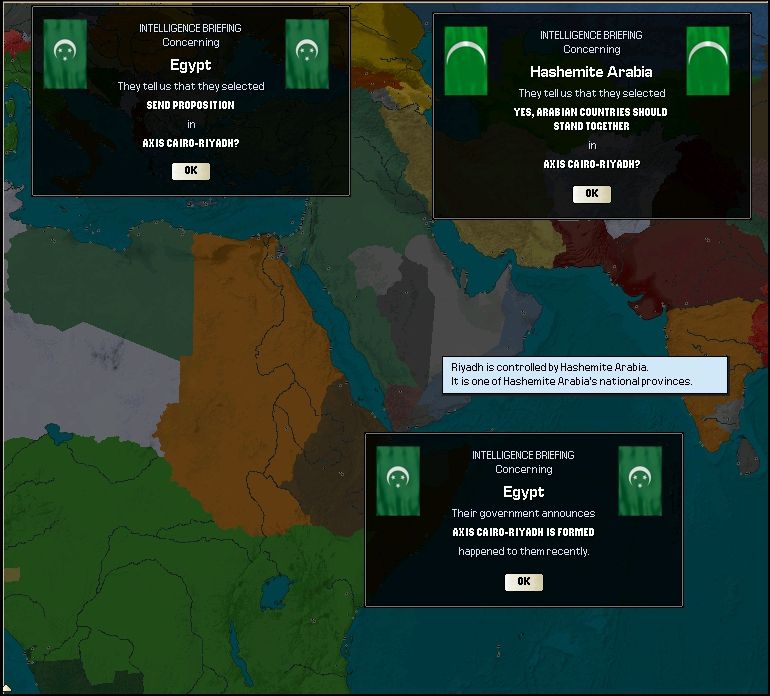Click 'Axis Cairo-Riyadh?' text in Hashemite Arabia briefing
Screen dimensions: 770x696
[592, 164]
